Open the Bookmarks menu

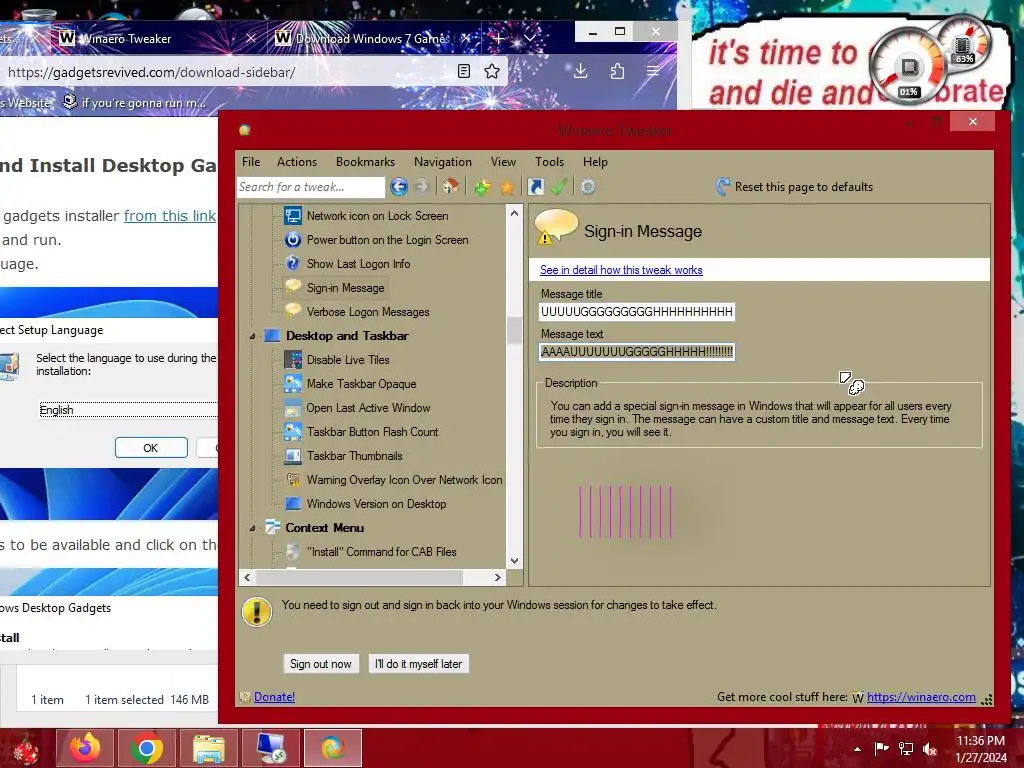(x=365, y=162)
